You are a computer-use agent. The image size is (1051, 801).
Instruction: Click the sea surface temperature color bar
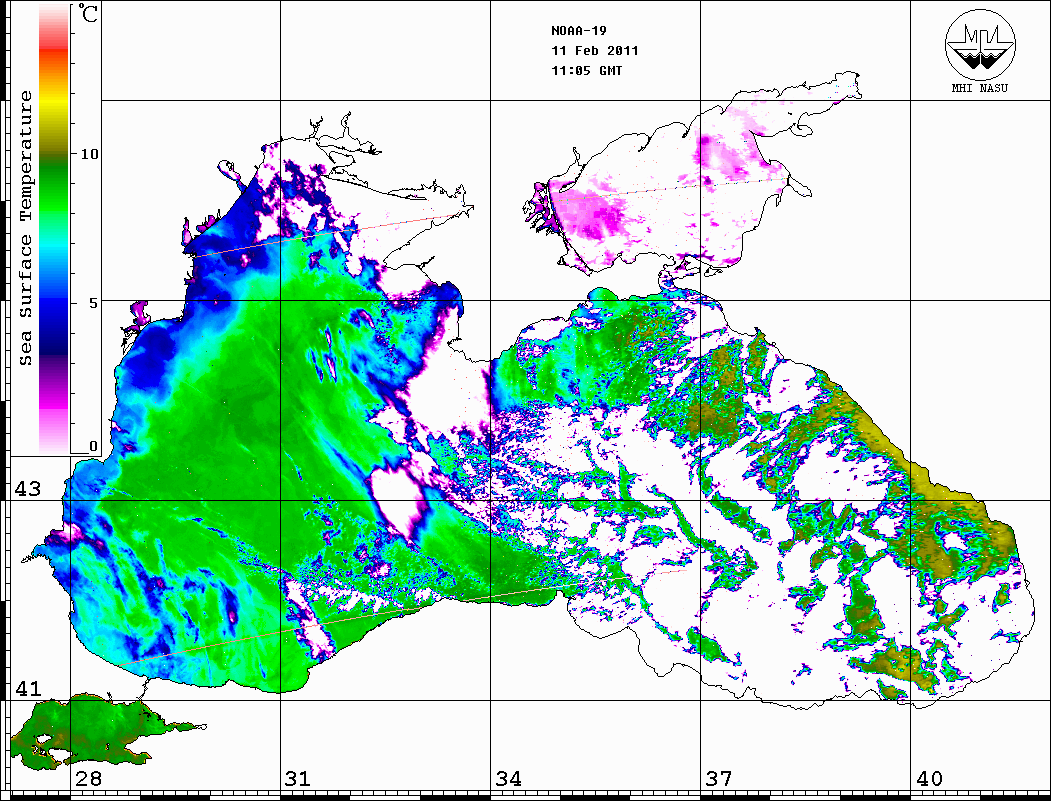[x=54, y=228]
